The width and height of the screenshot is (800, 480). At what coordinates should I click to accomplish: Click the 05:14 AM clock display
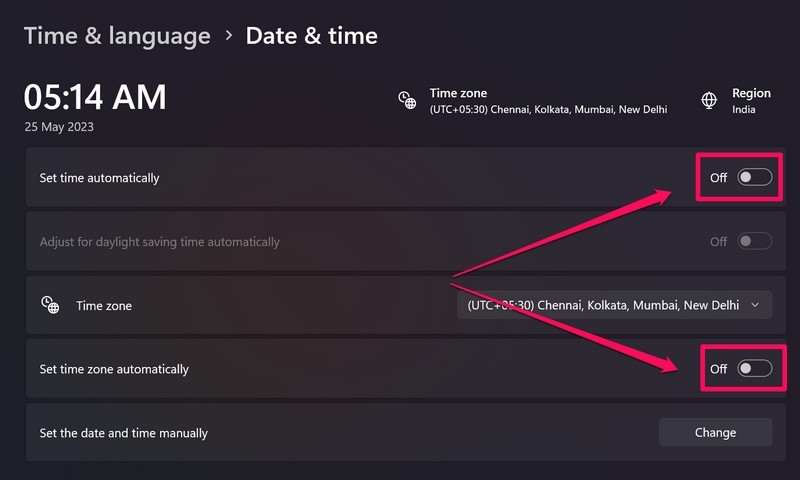click(x=95, y=97)
